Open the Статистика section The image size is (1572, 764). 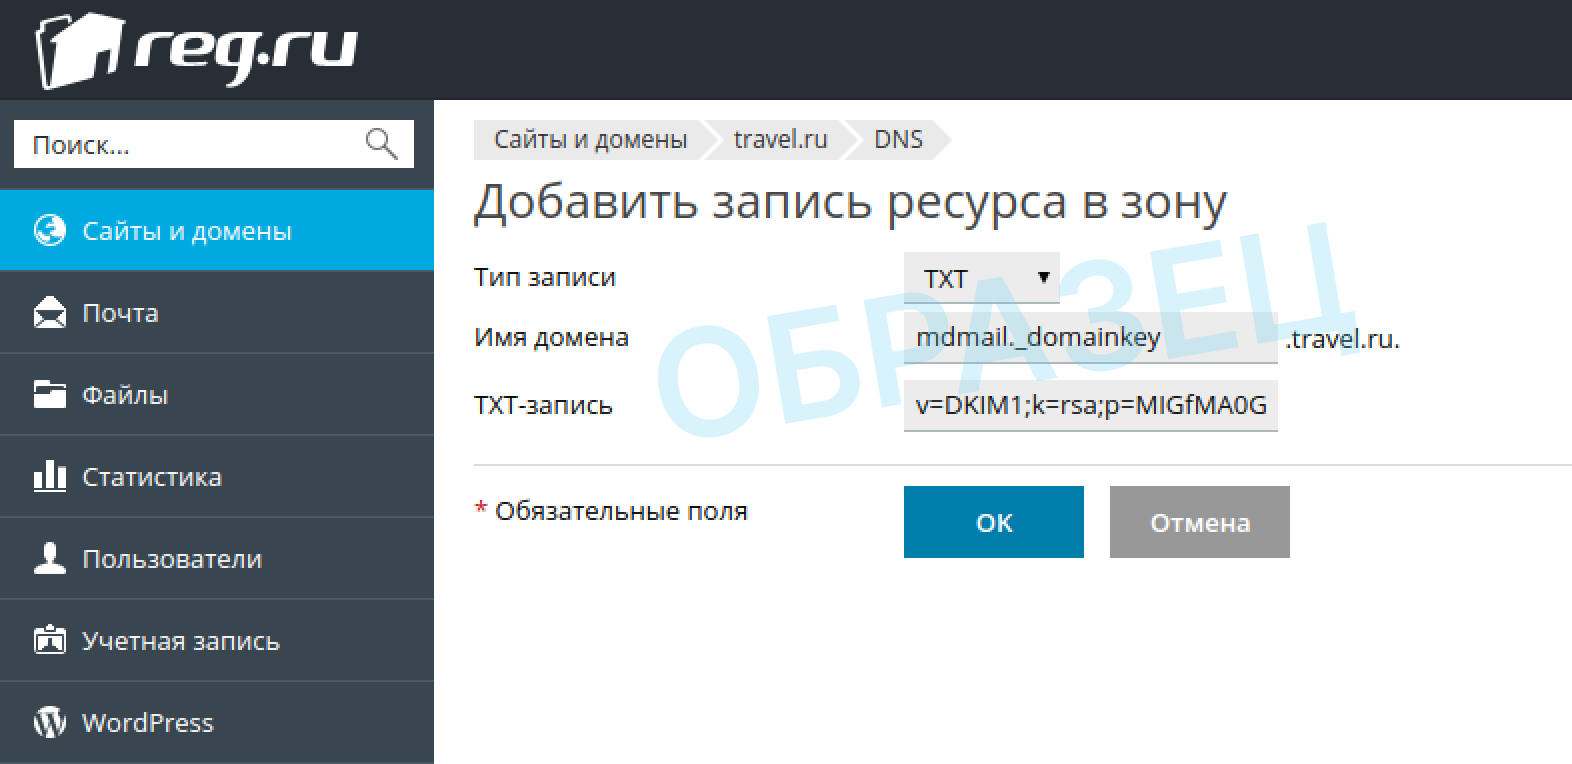click(x=217, y=477)
